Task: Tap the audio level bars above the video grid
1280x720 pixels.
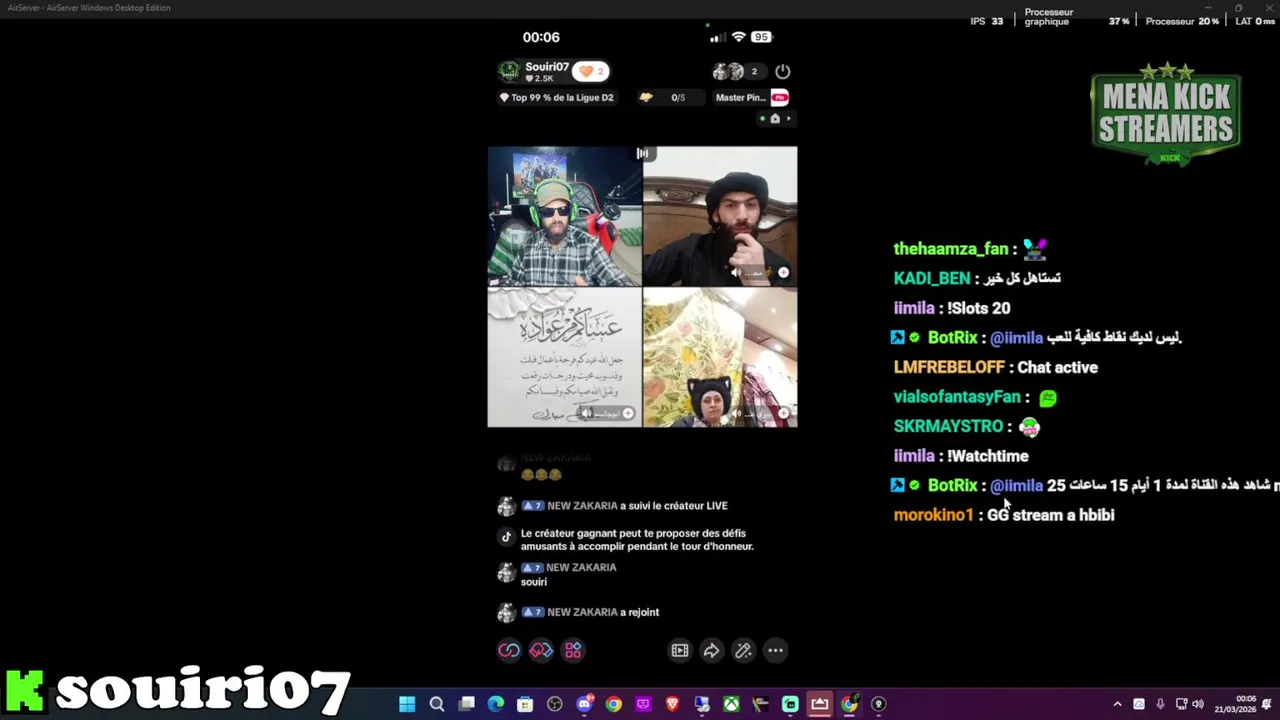Action: pos(643,153)
